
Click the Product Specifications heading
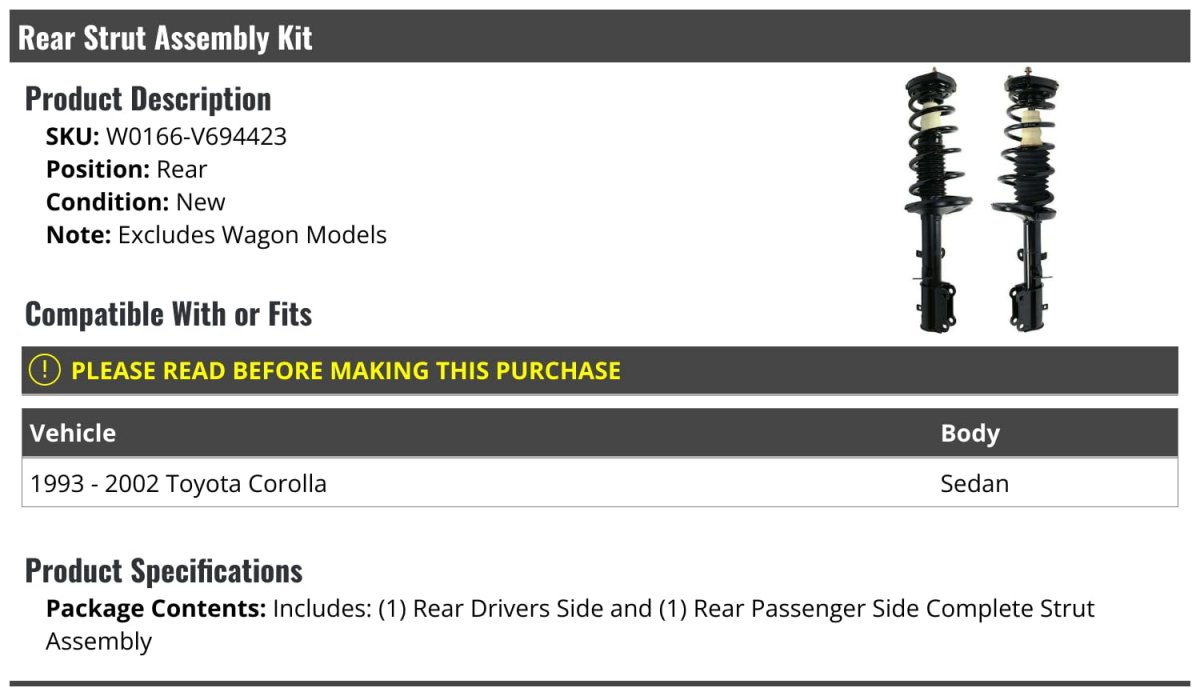click(164, 571)
